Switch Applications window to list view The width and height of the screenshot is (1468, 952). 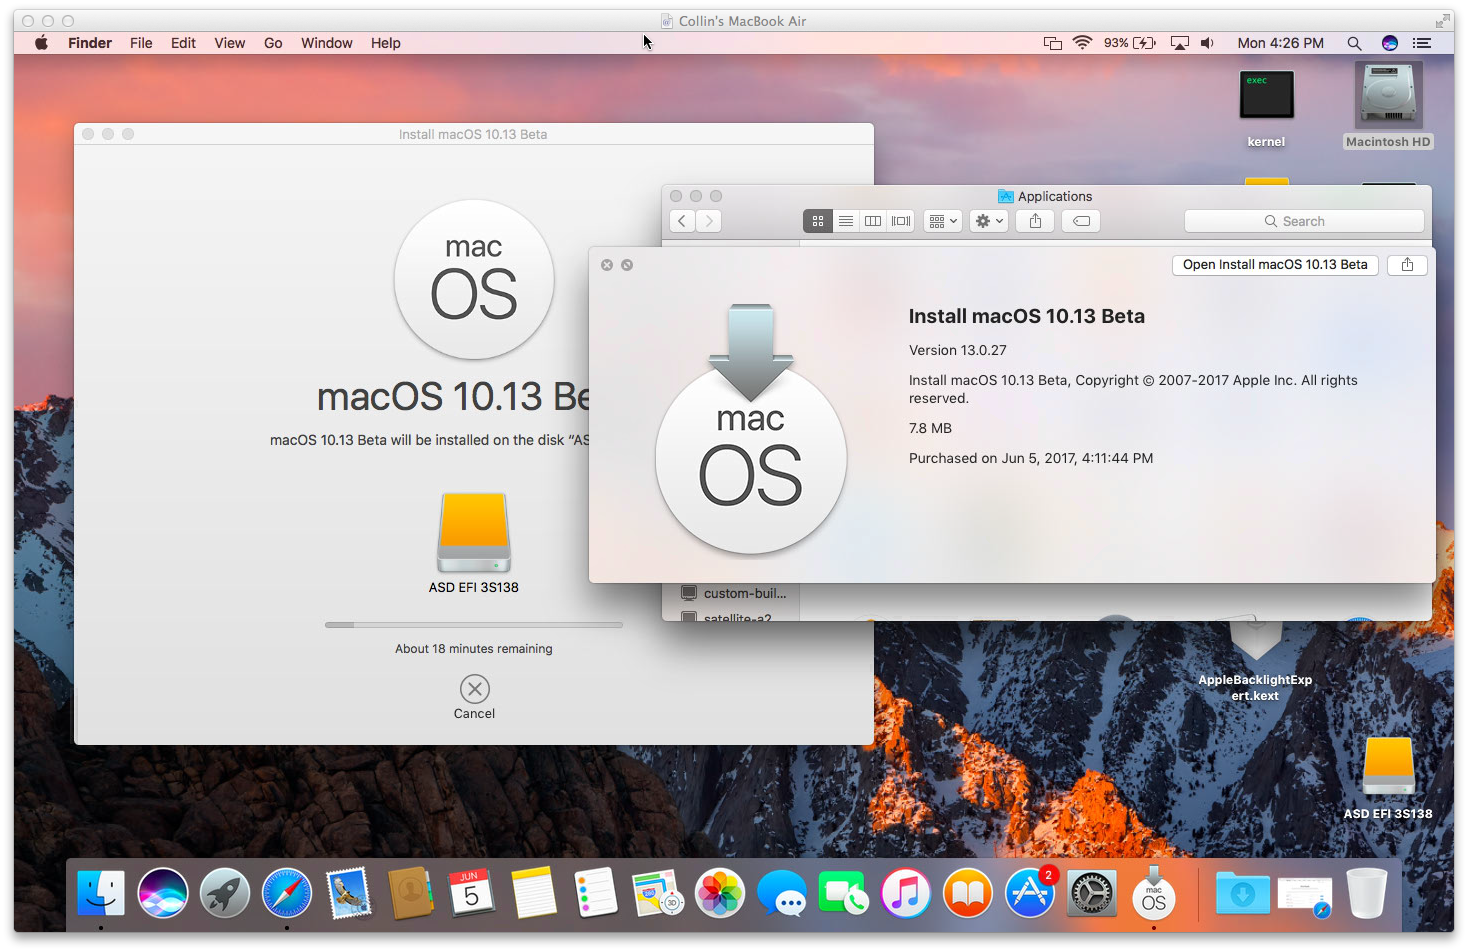coord(846,221)
